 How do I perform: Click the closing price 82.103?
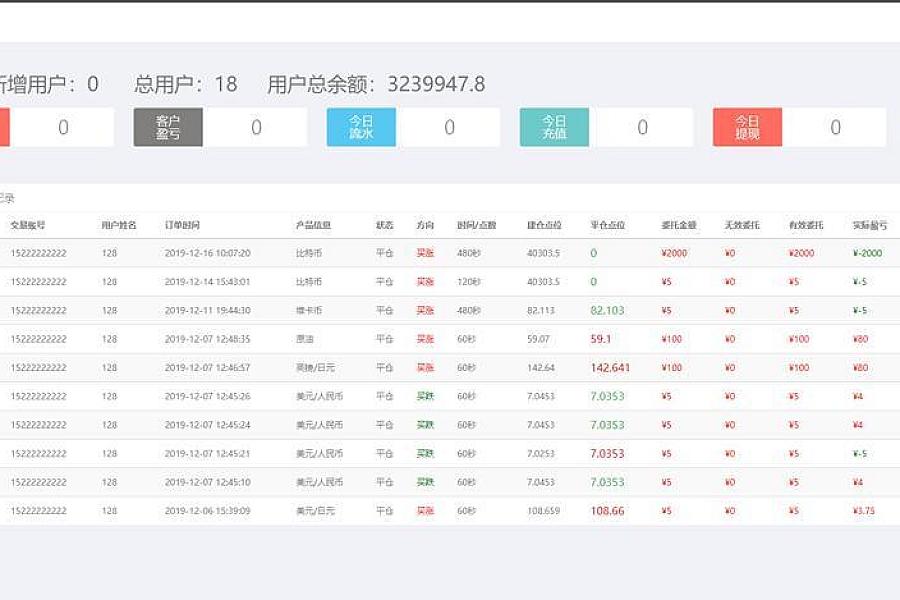coord(607,311)
